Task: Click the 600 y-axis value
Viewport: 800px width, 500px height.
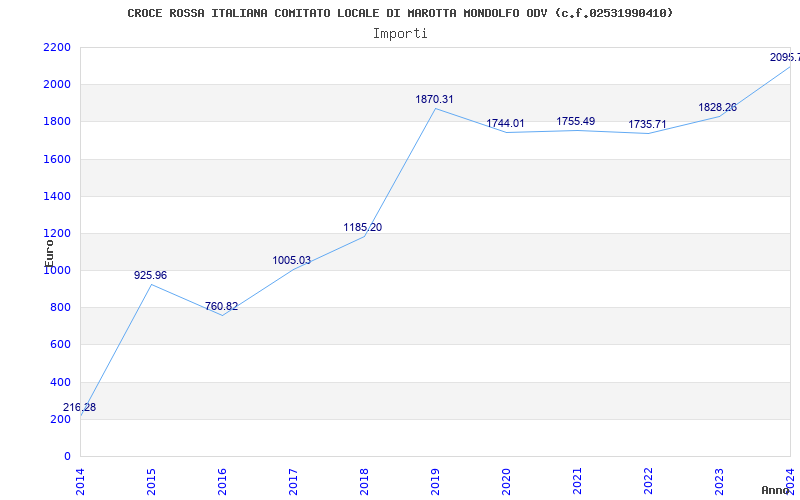Action: pyautogui.click(x=61, y=345)
